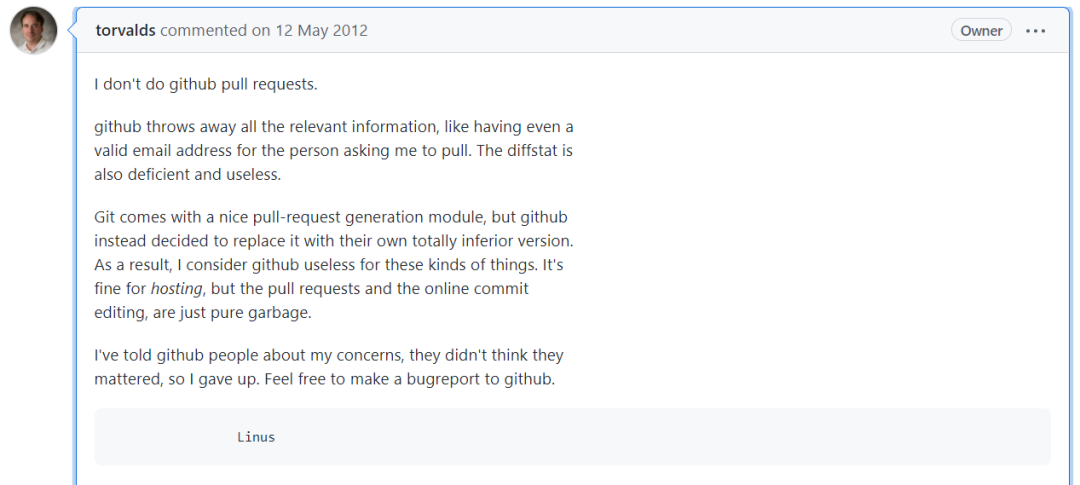
Task: Click the word 'diffstat' in comment
Action: 522,151
